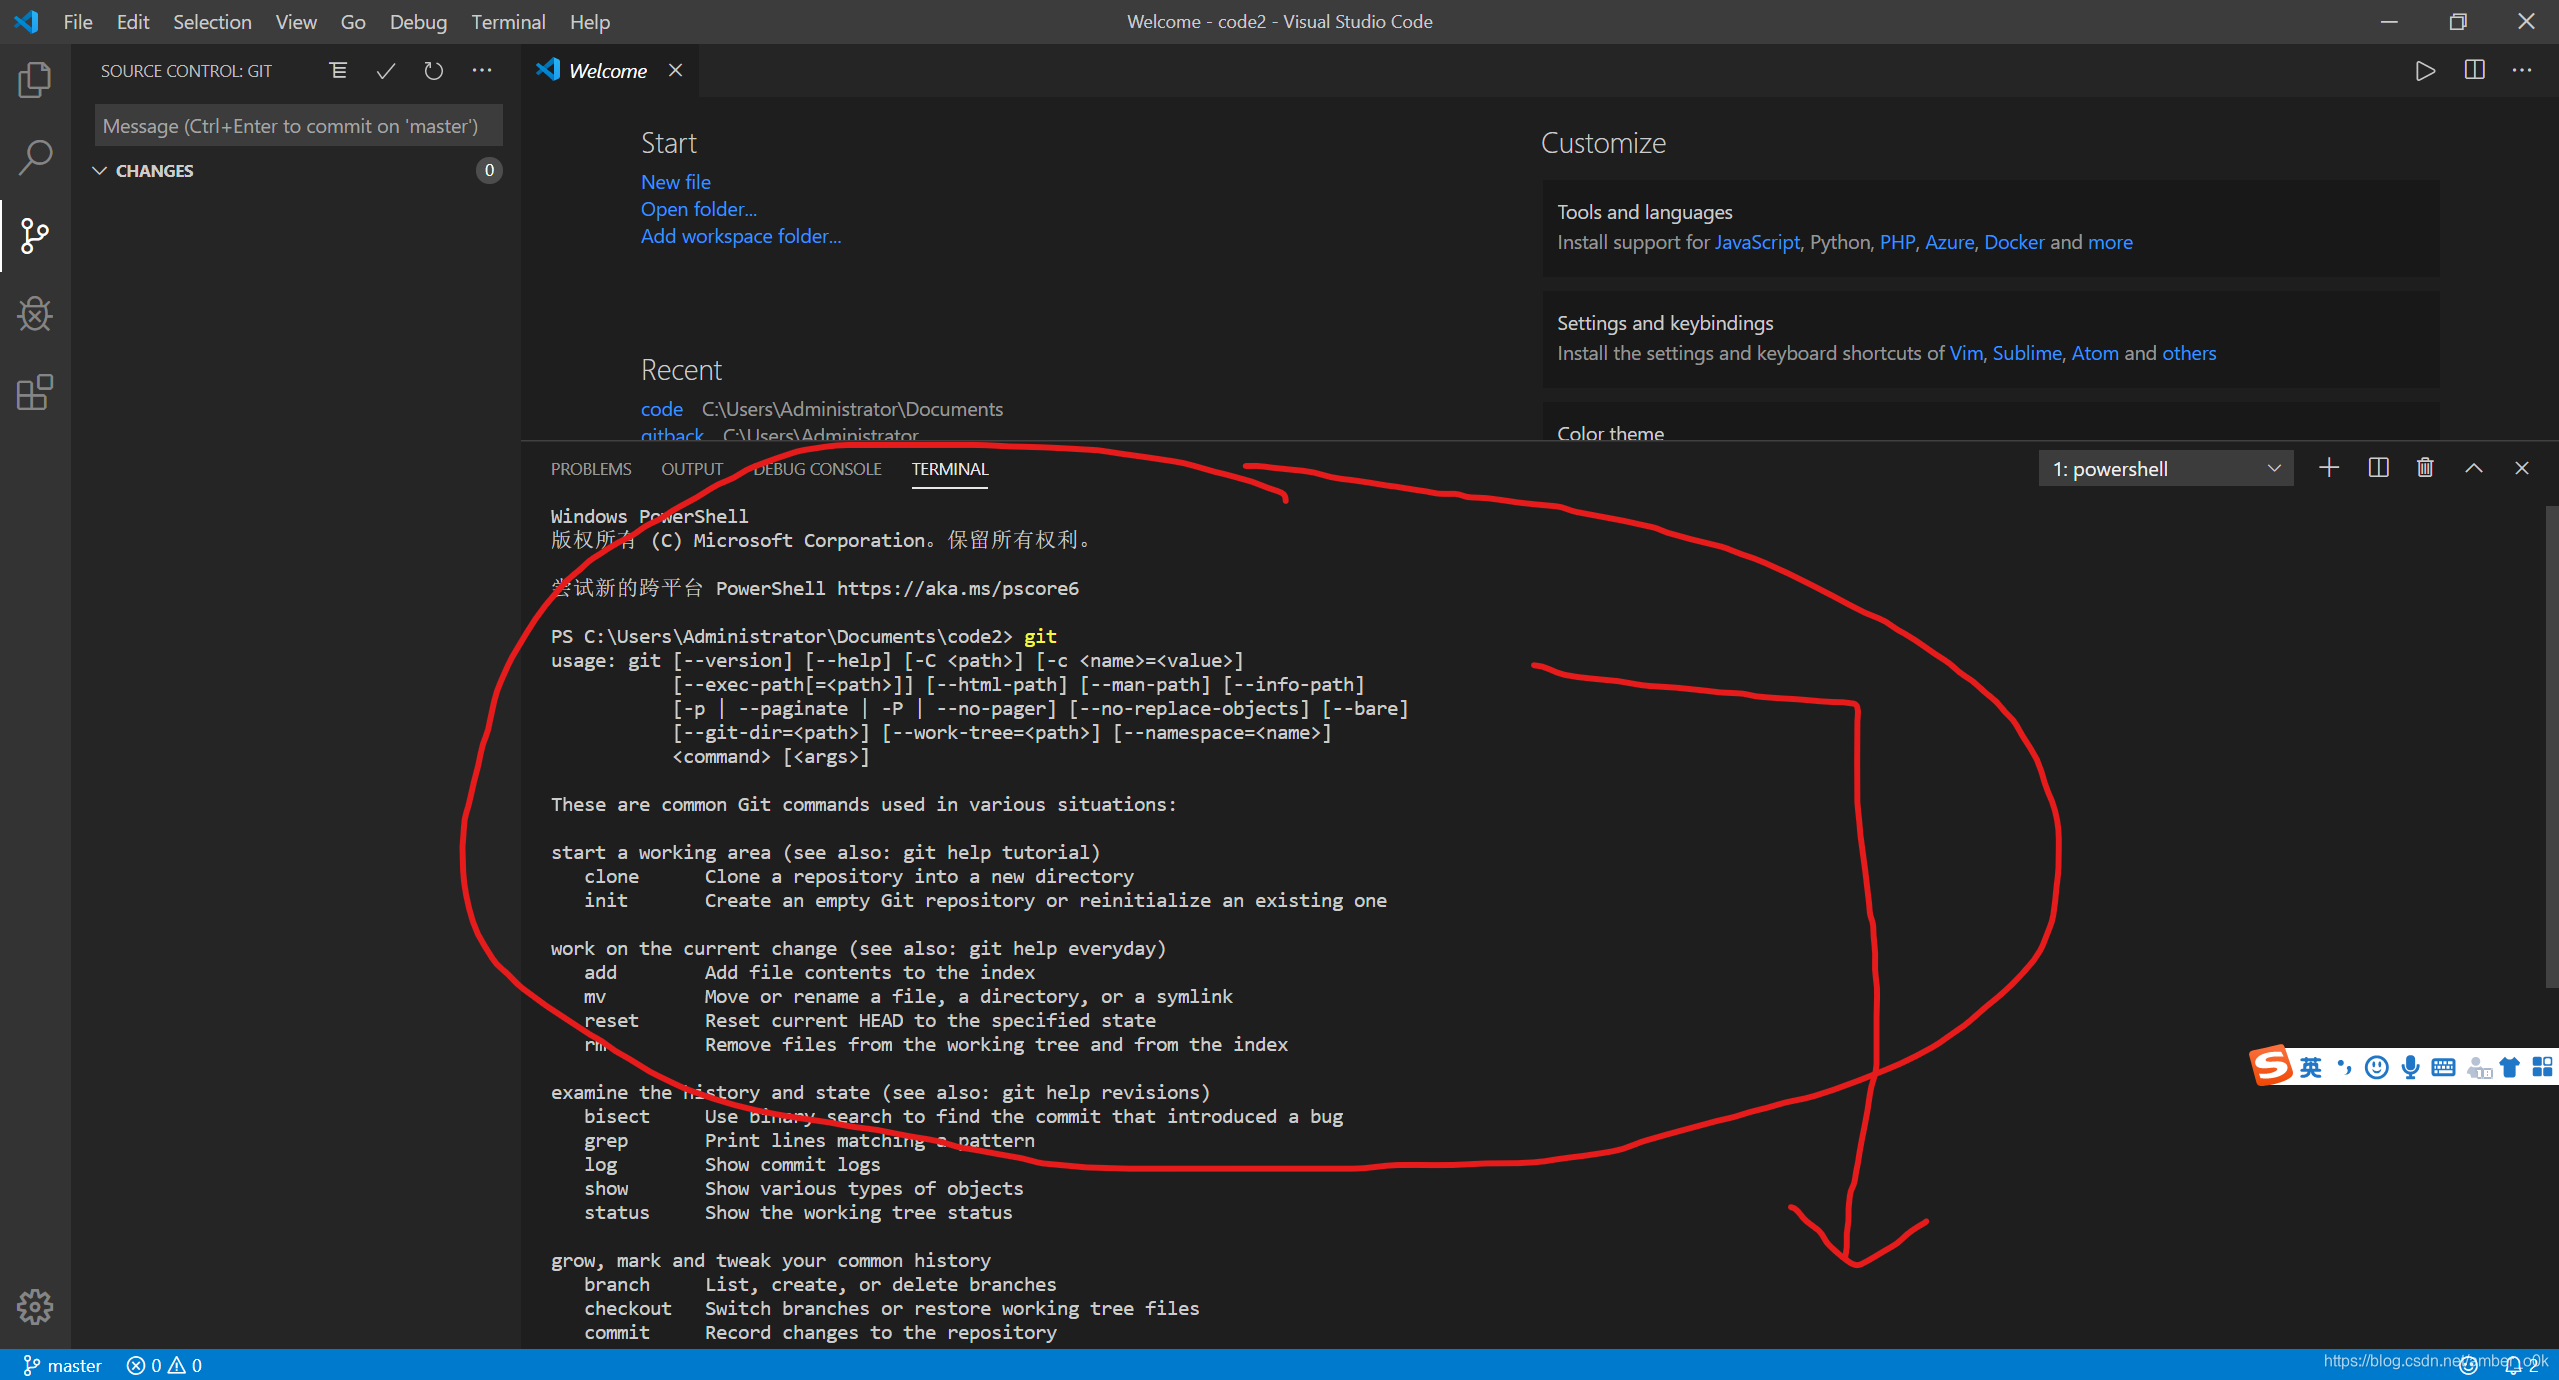The height and width of the screenshot is (1380, 2559).
Task: Install Atom keybindings link
Action: 2095,353
